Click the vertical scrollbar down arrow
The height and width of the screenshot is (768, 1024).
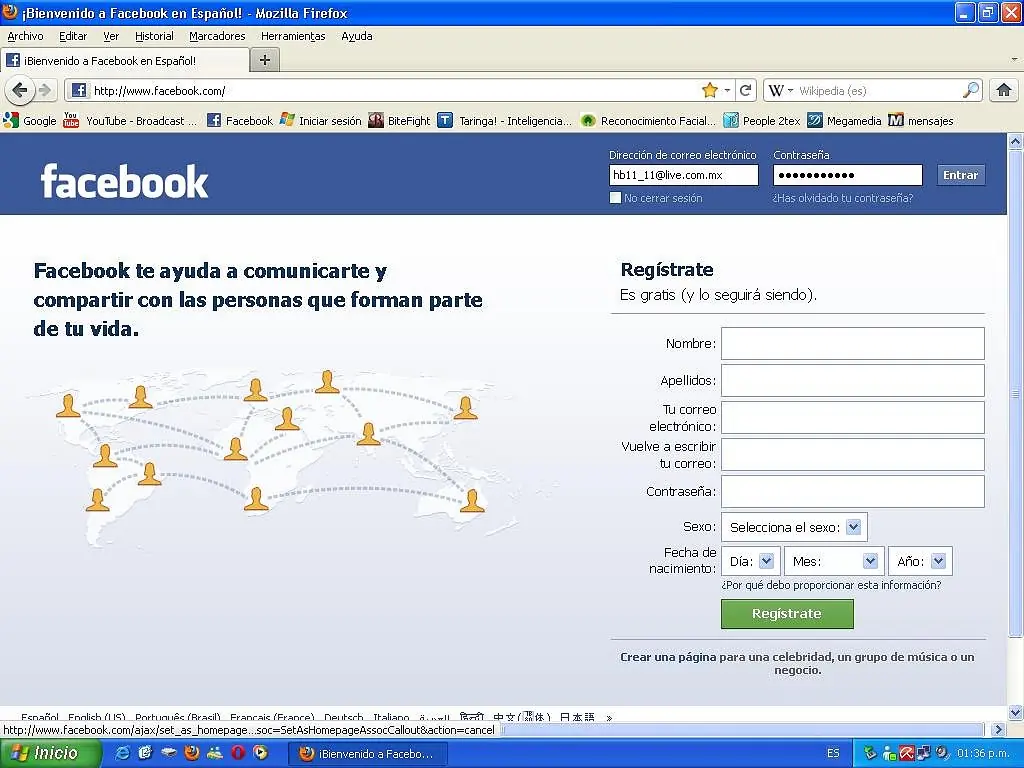(1015, 712)
